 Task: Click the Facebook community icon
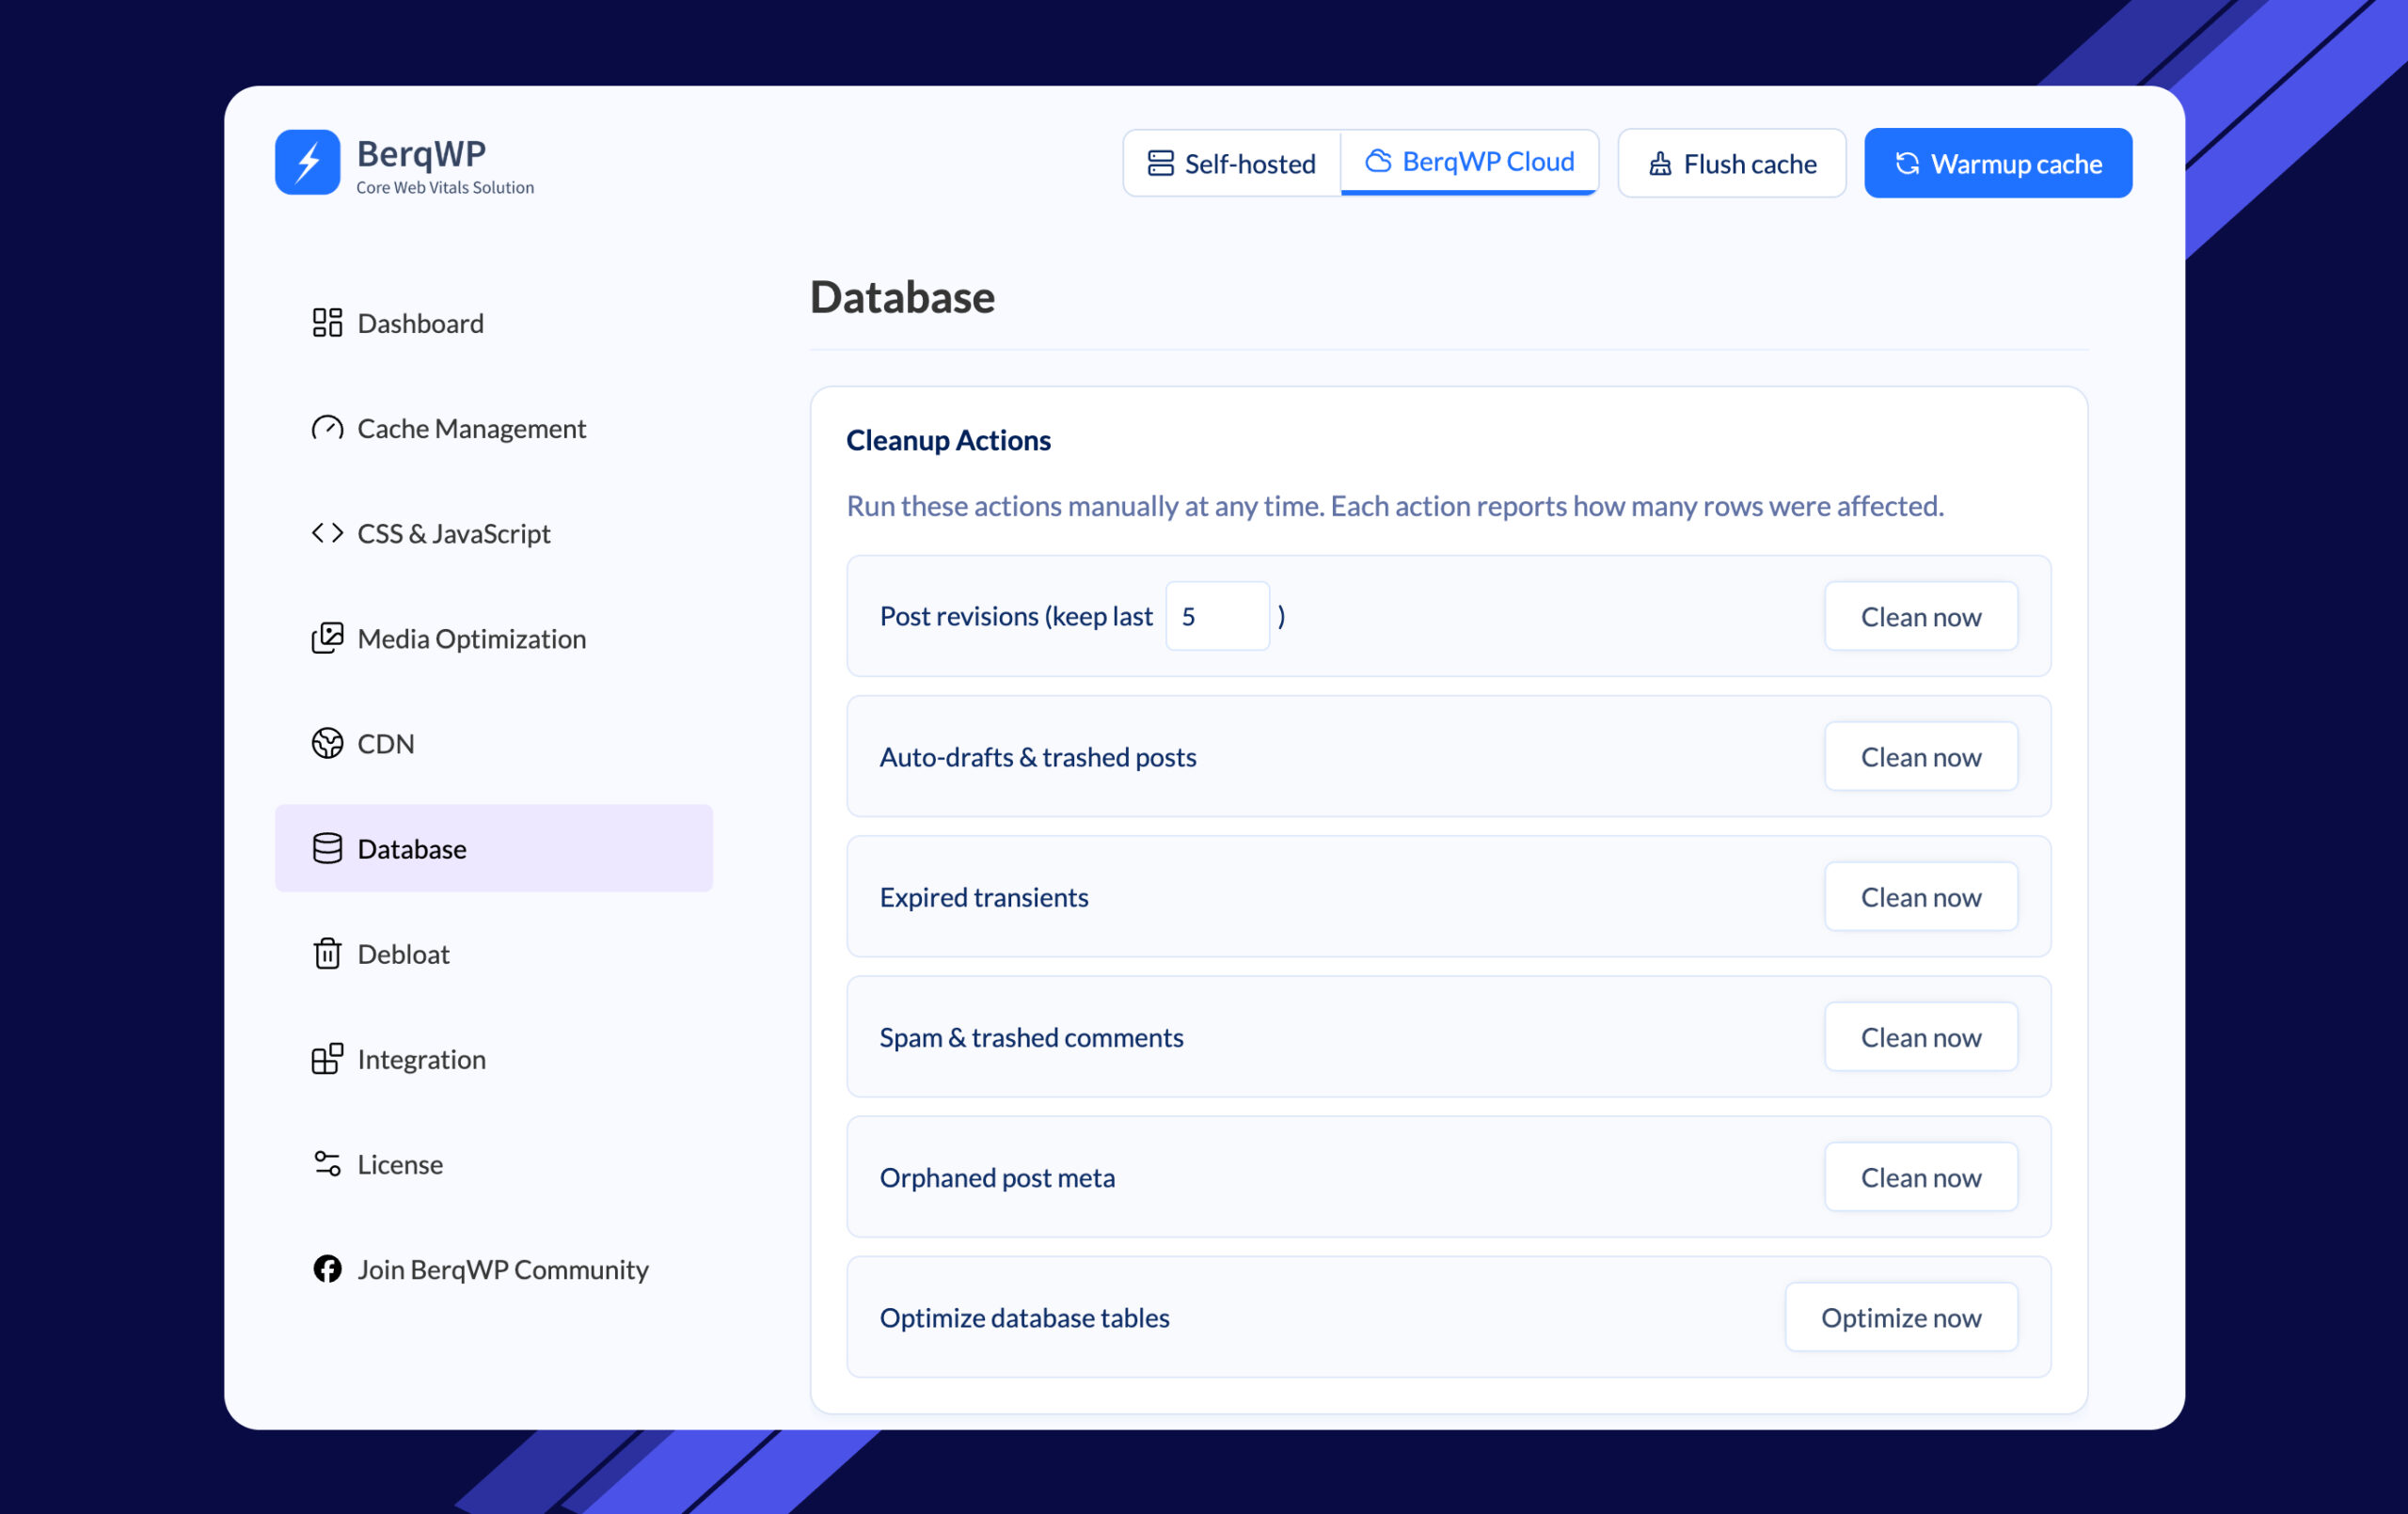pos(327,1268)
